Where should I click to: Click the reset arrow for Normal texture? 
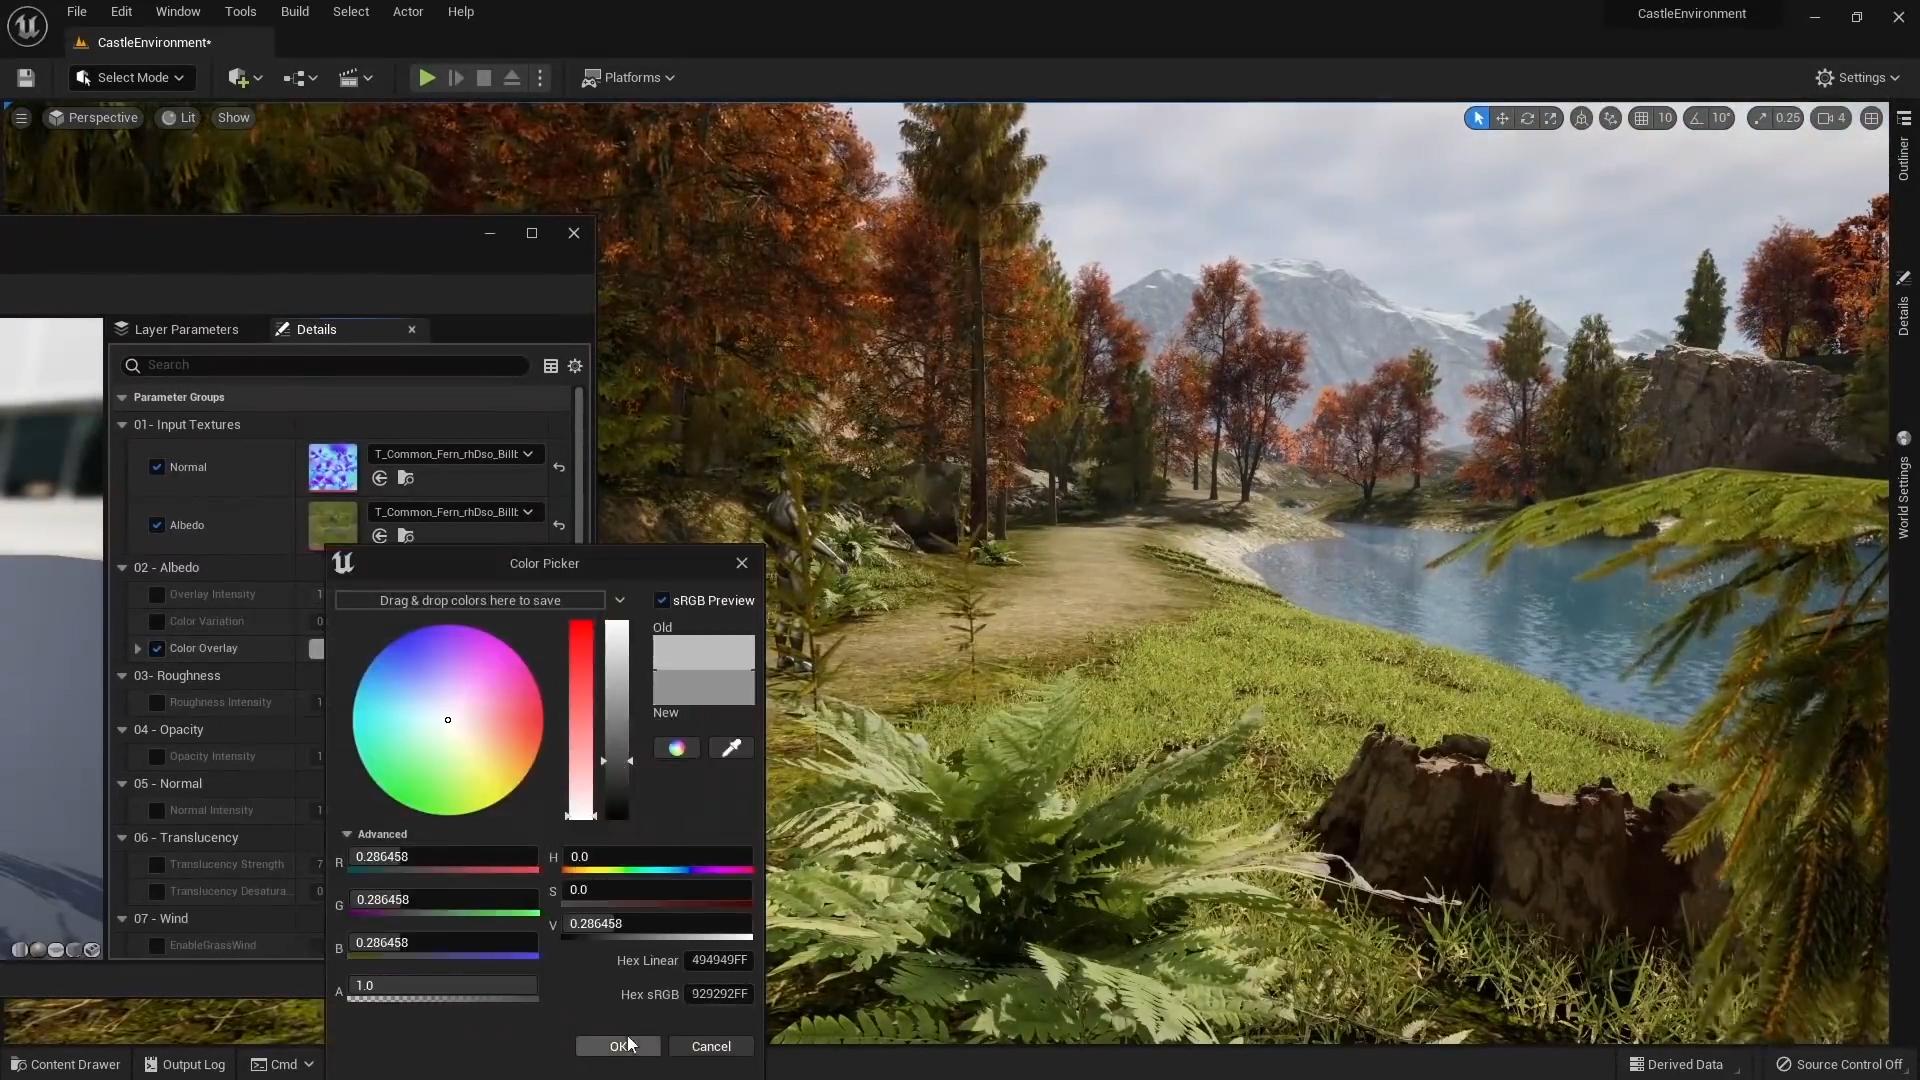559,468
